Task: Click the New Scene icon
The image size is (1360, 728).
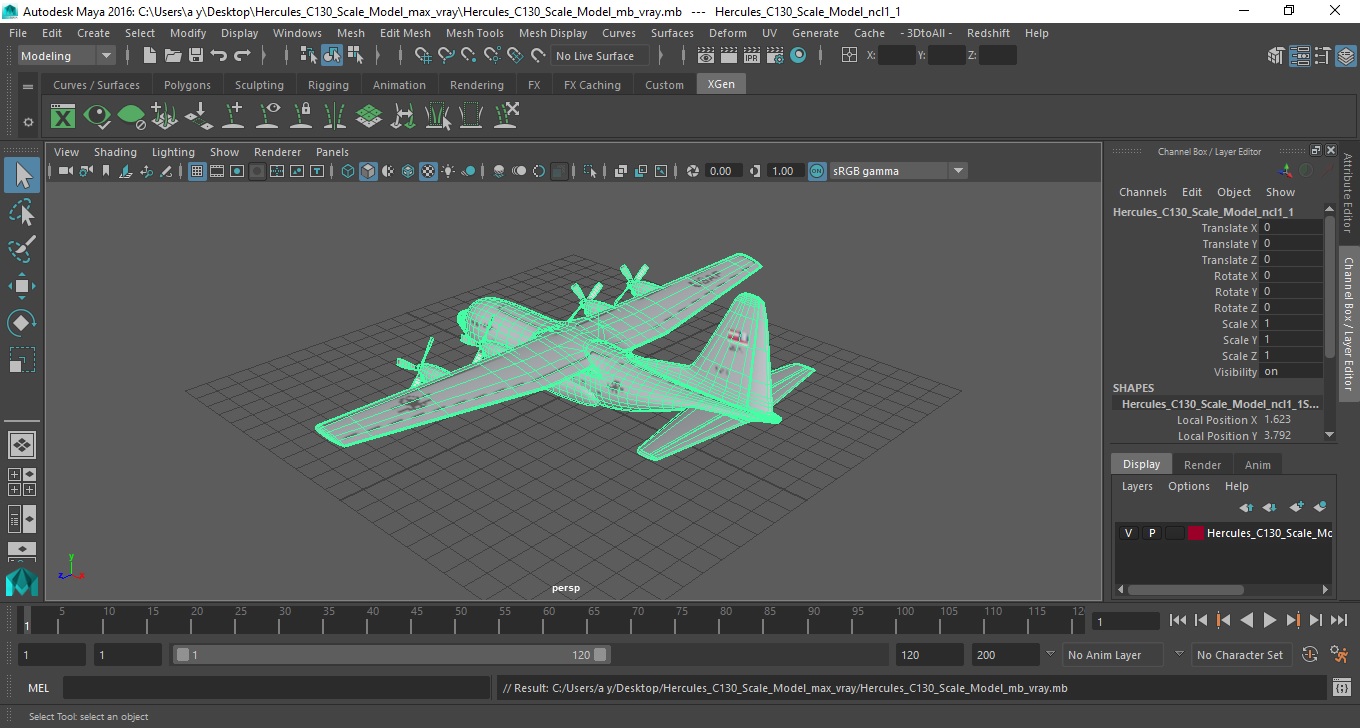Action: click(149, 56)
